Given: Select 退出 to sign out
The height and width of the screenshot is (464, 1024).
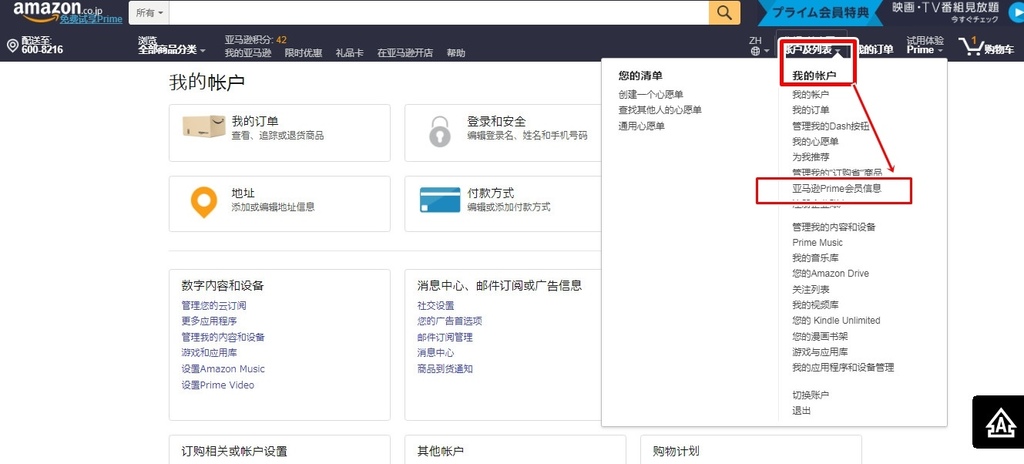Looking at the screenshot, I should click(801, 411).
